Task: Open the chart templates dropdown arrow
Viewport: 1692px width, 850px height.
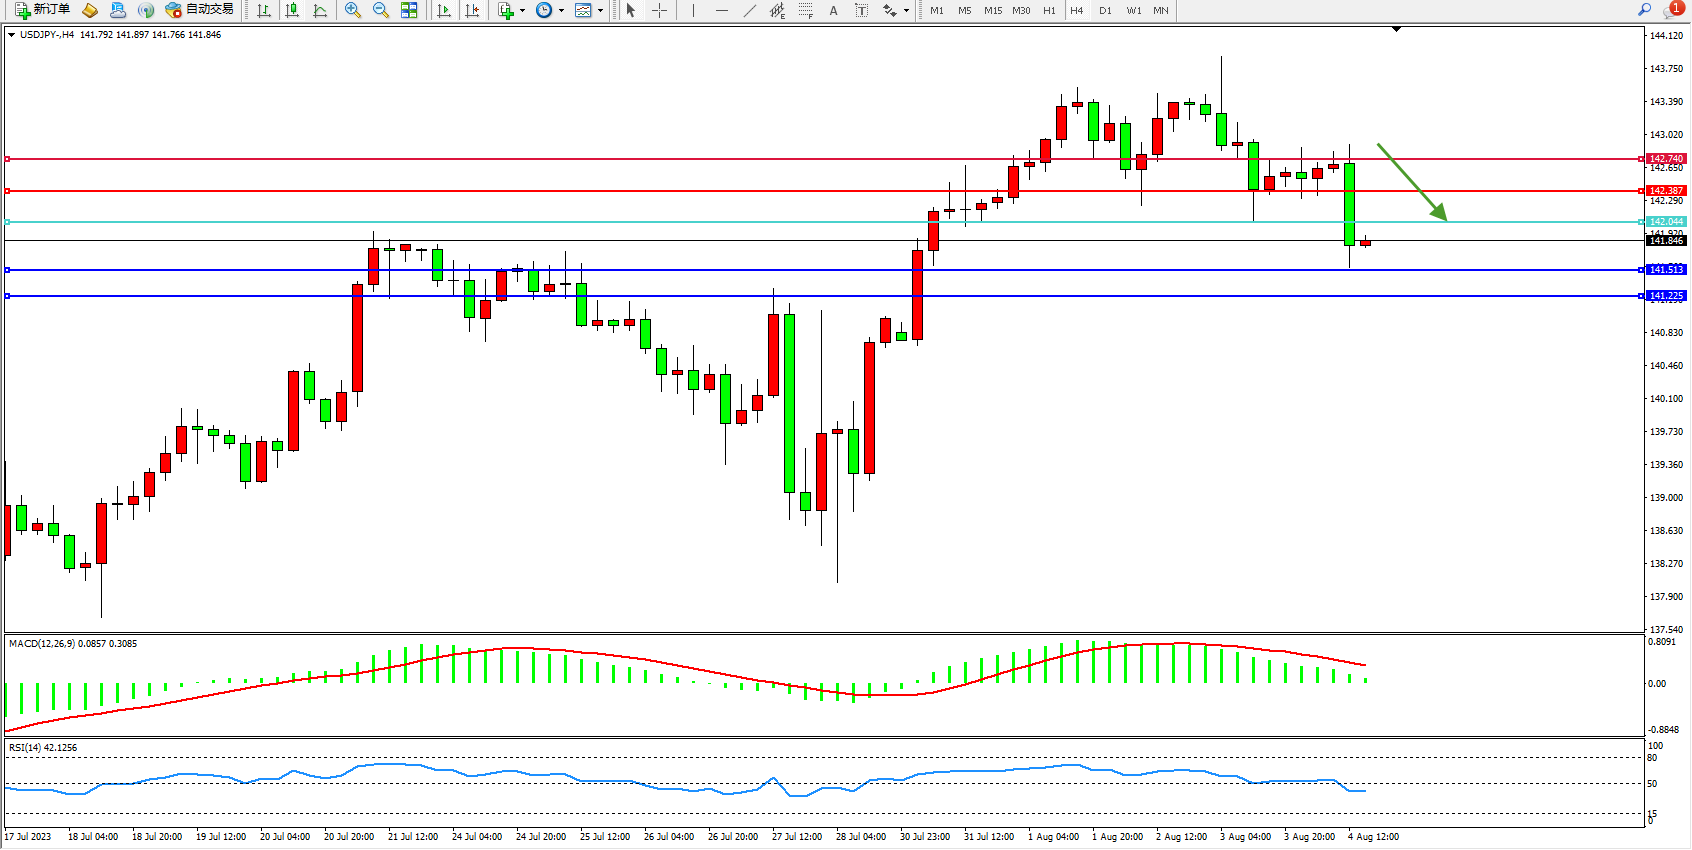Action: pyautogui.click(x=600, y=11)
